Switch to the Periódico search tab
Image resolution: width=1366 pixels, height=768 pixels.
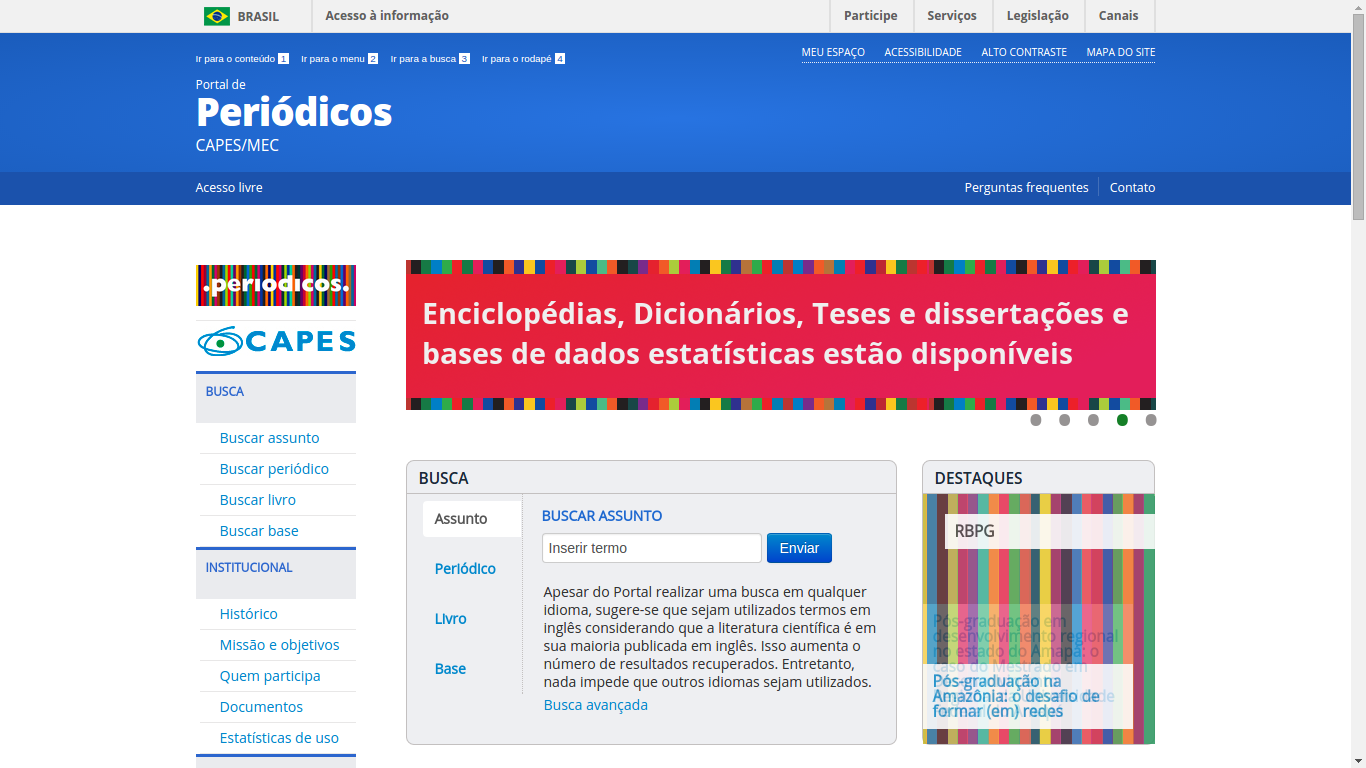click(x=465, y=569)
